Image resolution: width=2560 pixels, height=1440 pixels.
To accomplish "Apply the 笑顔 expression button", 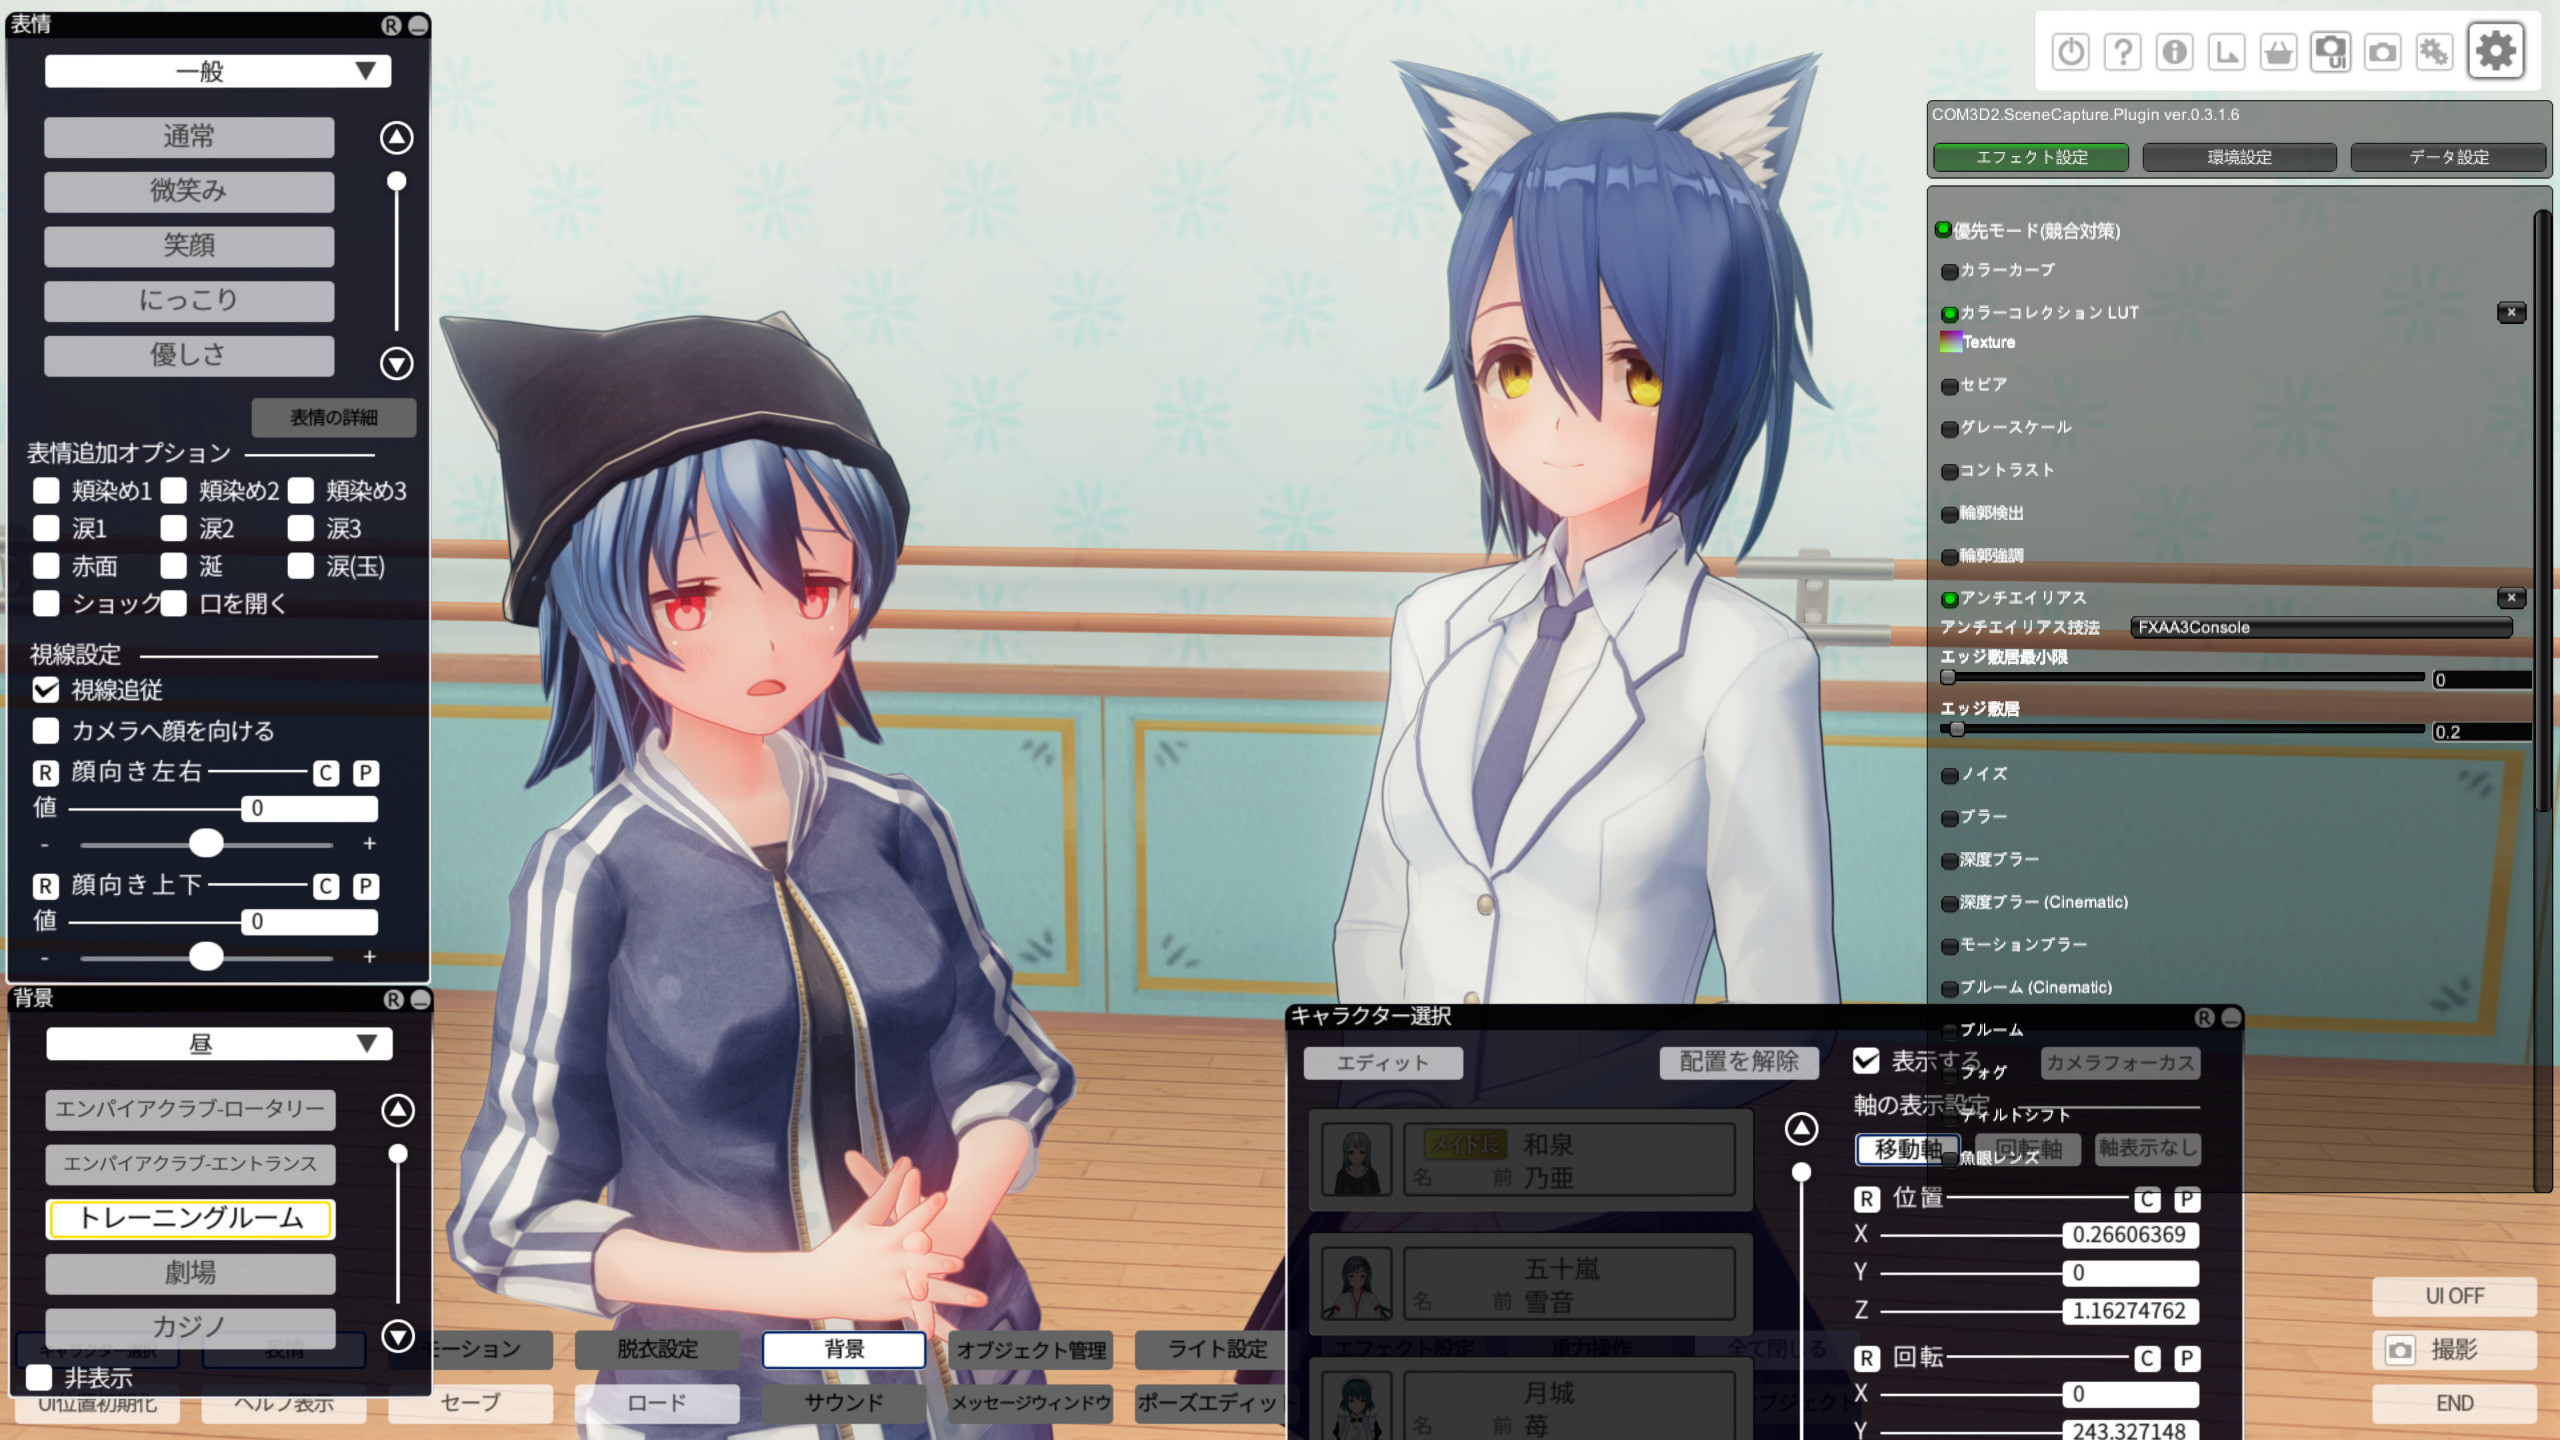I will click(x=189, y=246).
